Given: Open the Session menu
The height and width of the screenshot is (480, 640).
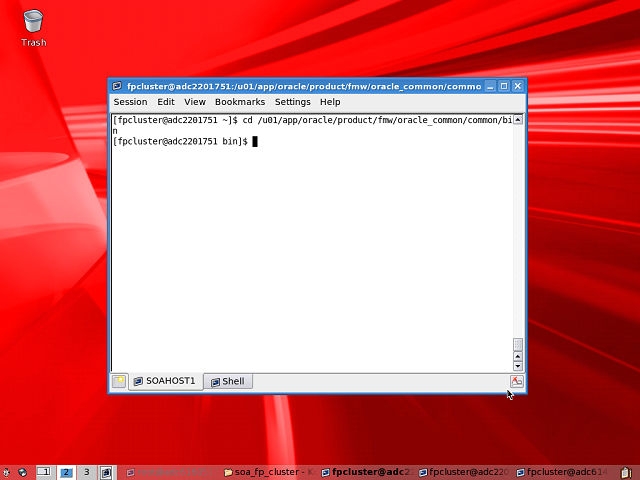Looking at the screenshot, I should point(130,102).
